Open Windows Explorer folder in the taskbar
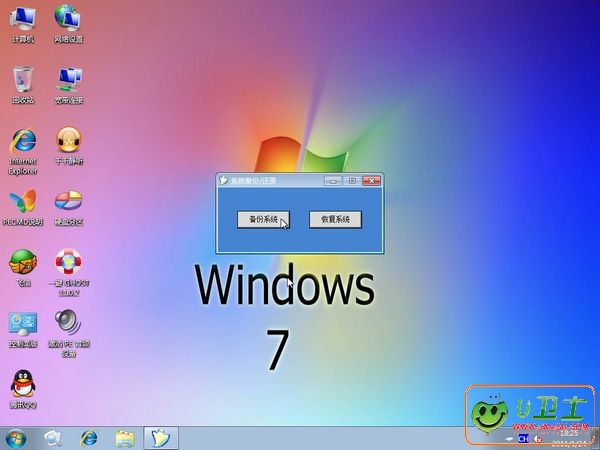The width and height of the screenshot is (600, 450). point(124,438)
